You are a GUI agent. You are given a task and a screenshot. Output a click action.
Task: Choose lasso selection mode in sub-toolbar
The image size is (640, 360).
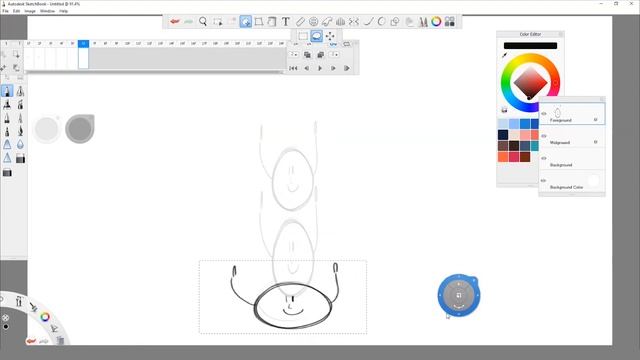coord(316,36)
